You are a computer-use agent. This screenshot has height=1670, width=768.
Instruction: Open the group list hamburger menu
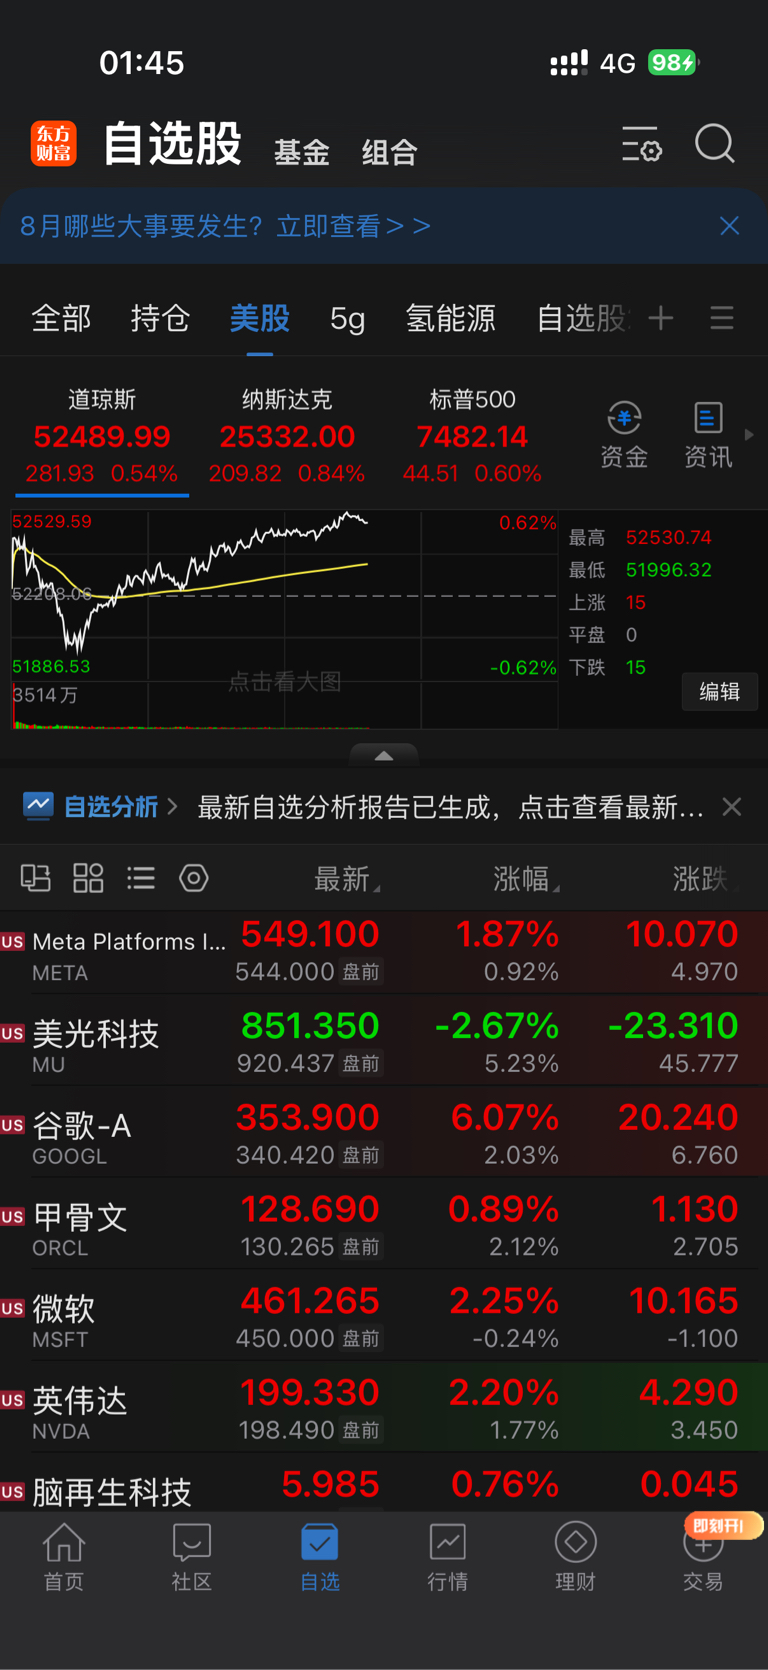coord(722,319)
